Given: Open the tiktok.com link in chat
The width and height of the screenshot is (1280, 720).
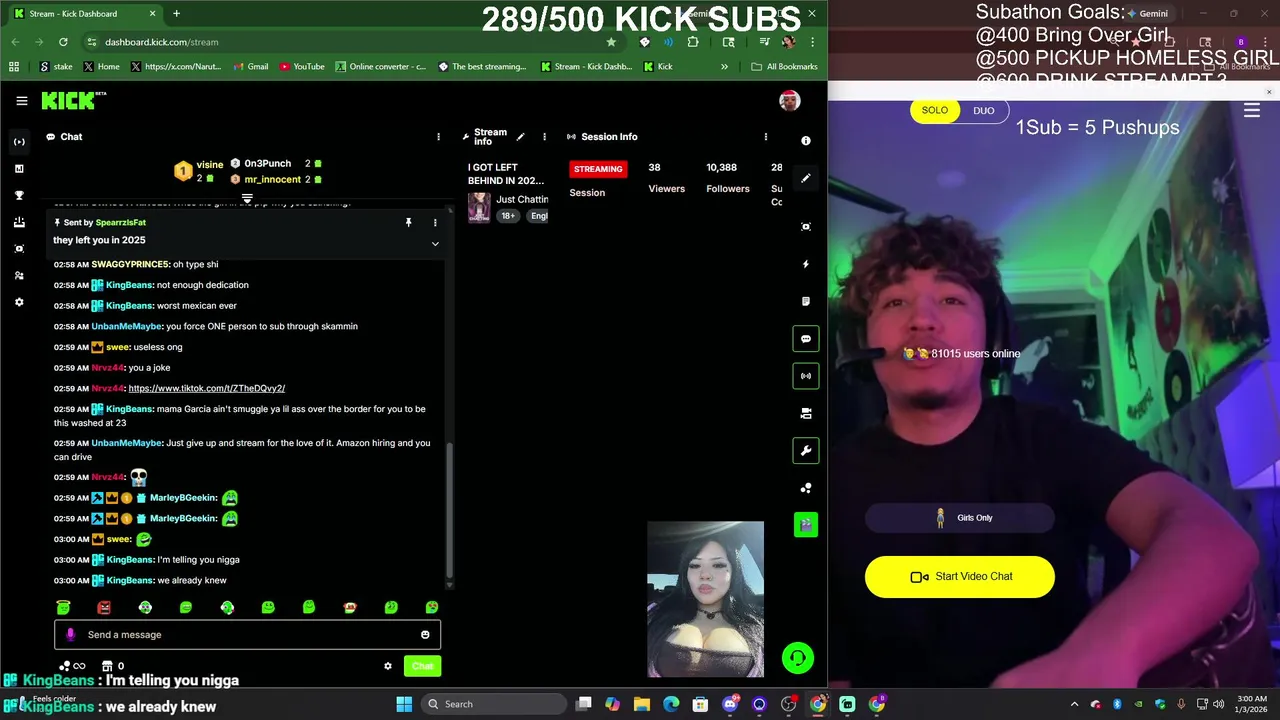Looking at the screenshot, I should point(207,388).
